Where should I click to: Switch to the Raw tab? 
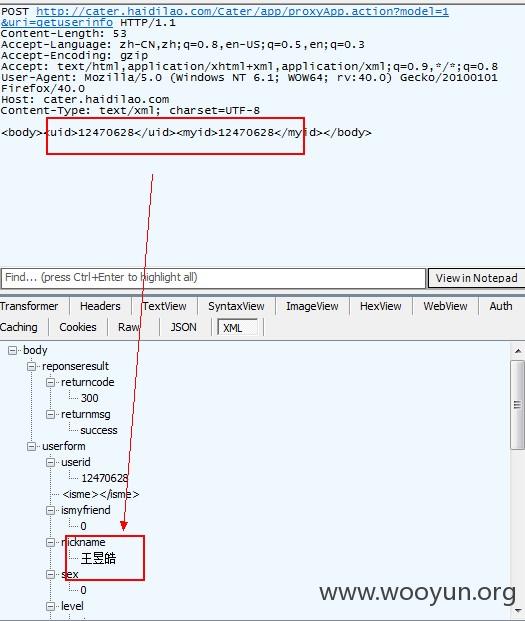(x=129, y=327)
